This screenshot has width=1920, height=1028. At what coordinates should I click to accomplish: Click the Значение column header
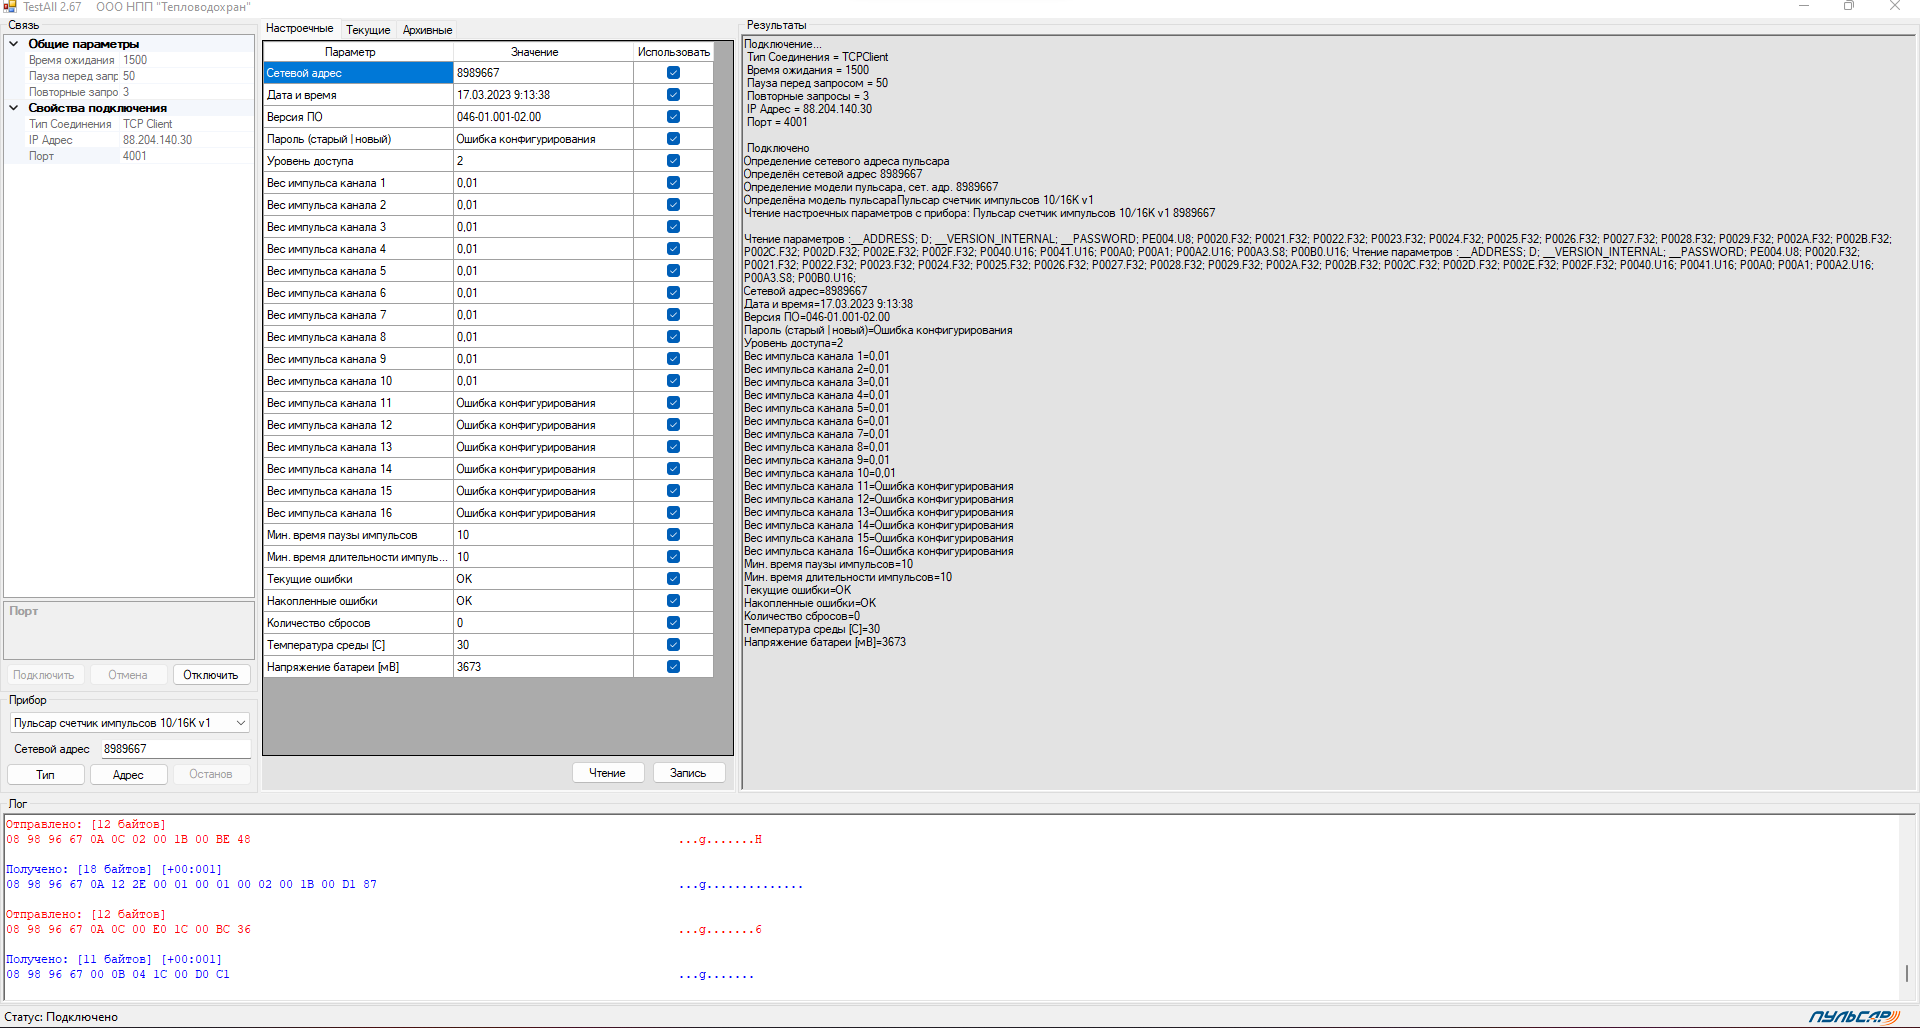coord(543,52)
